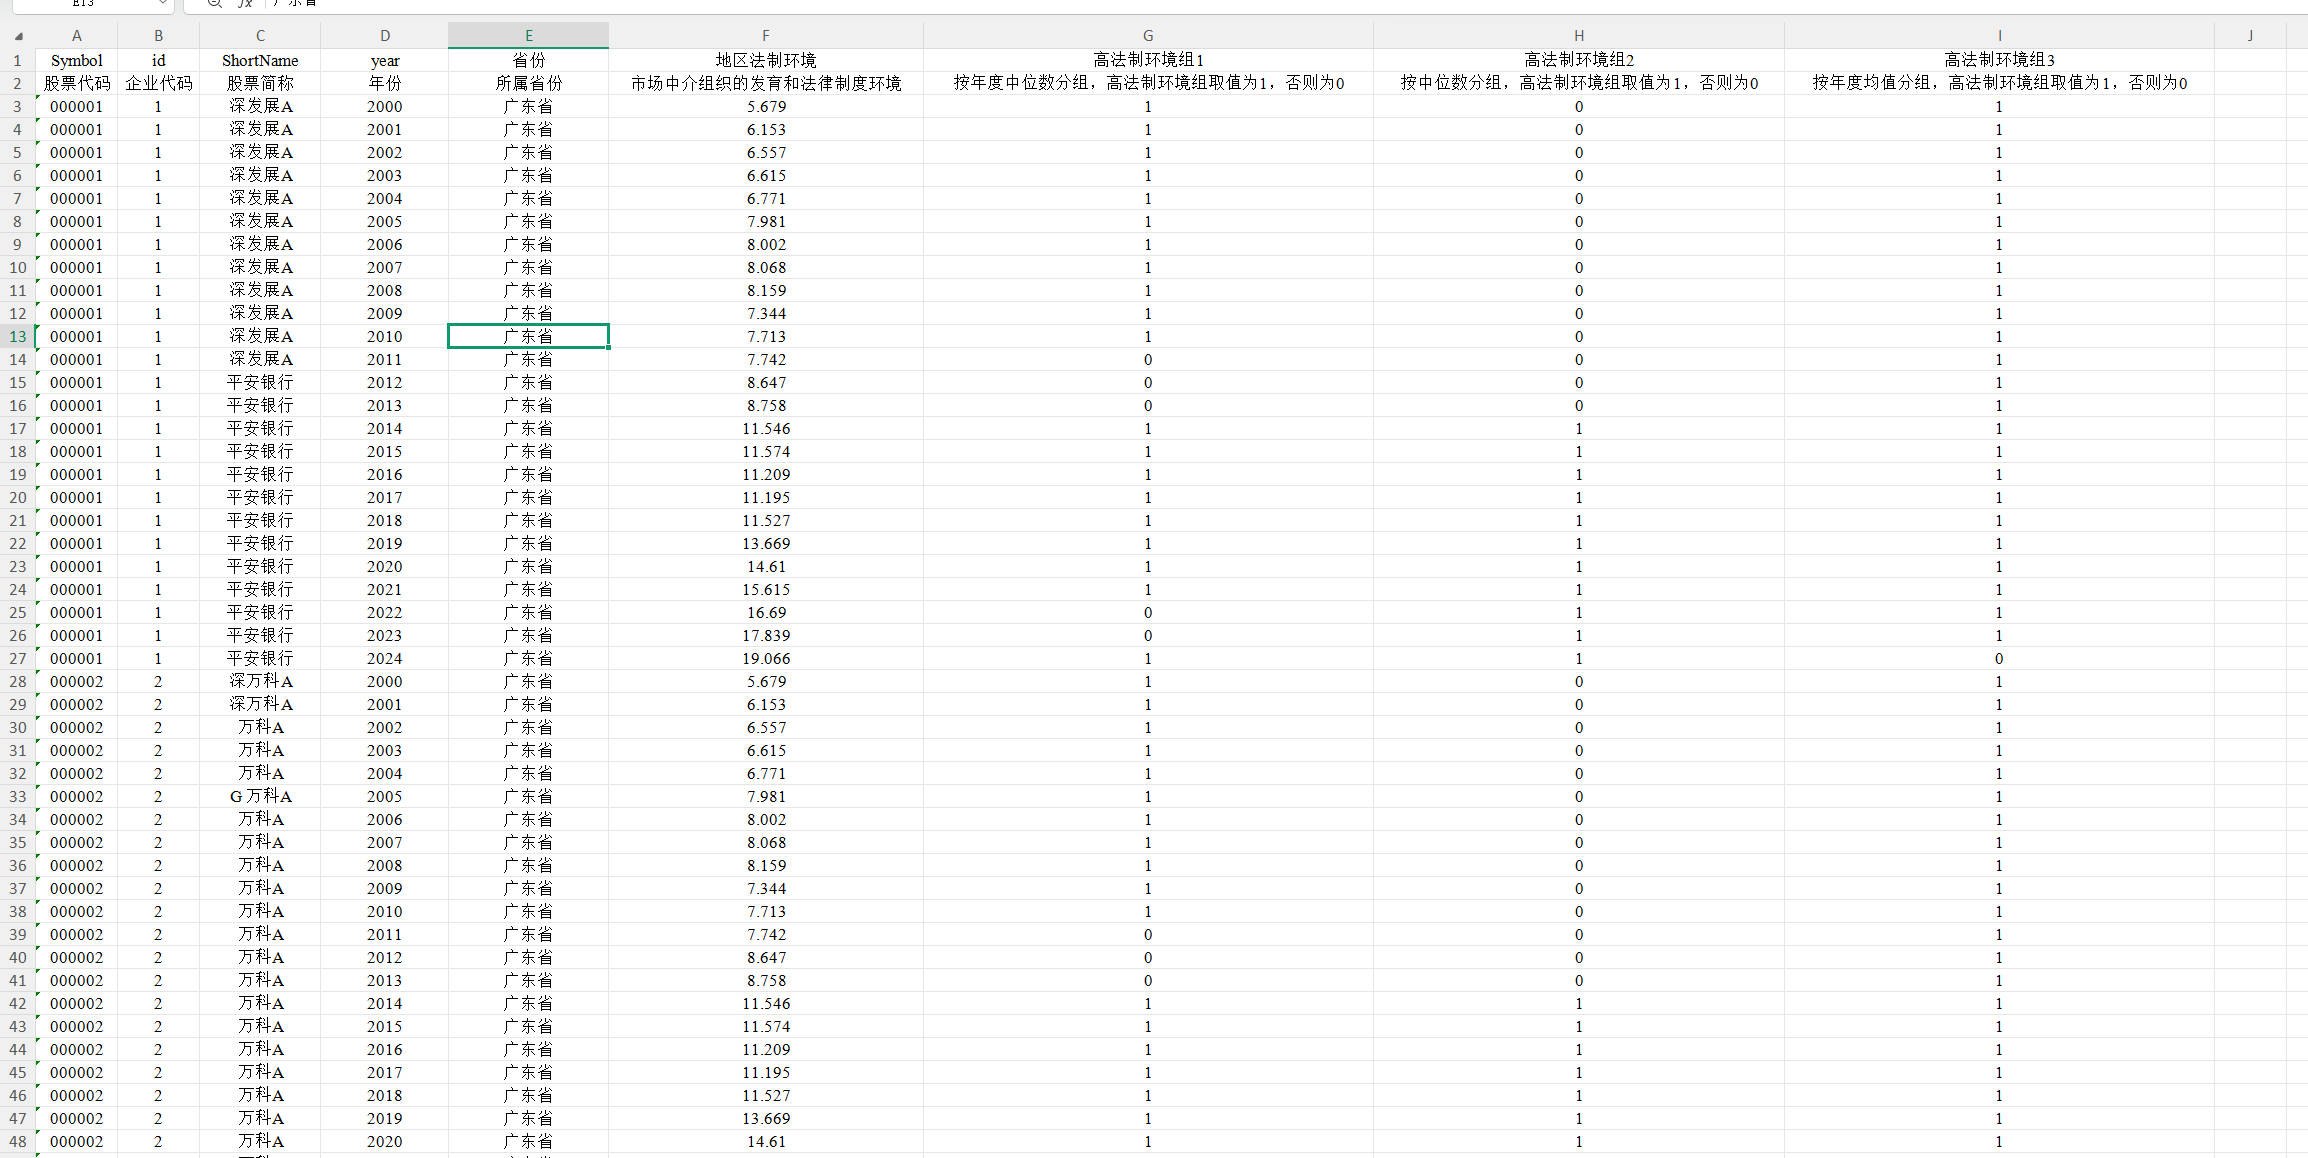The width and height of the screenshot is (2308, 1158).
Task: Click the 地区法制环境 header cell
Action: 765,61
